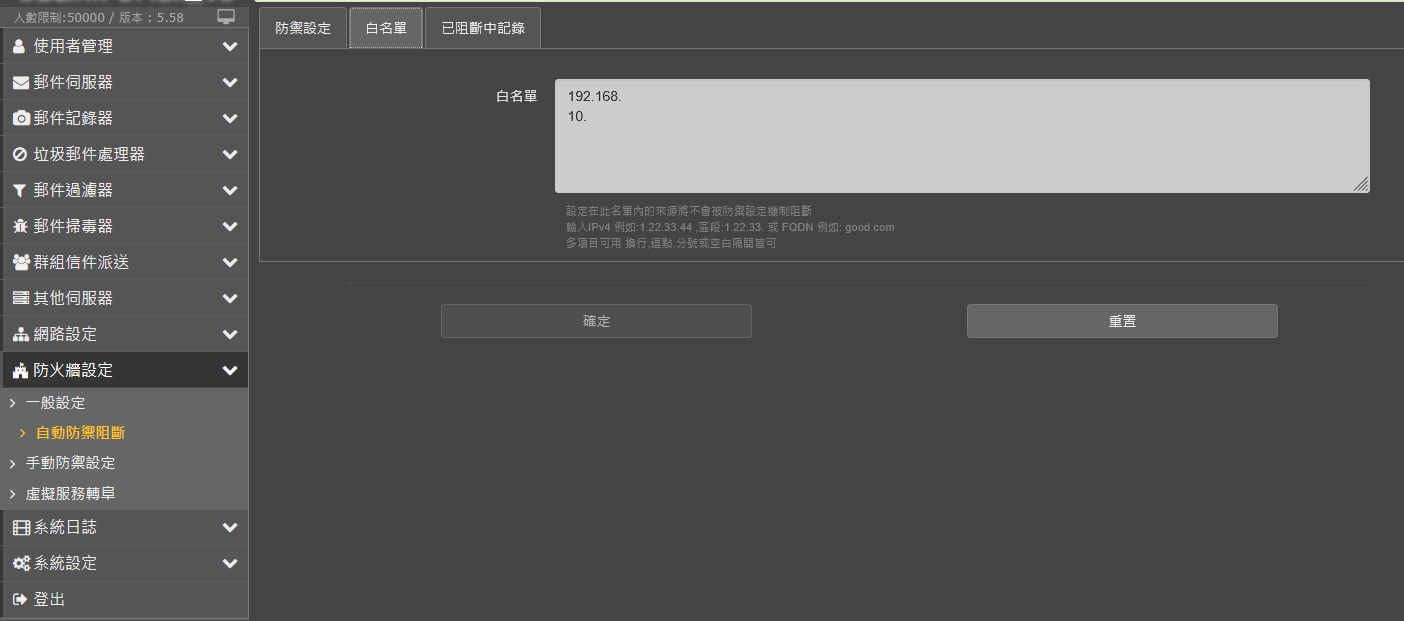Click the monitor icon next to version number

point(226,17)
